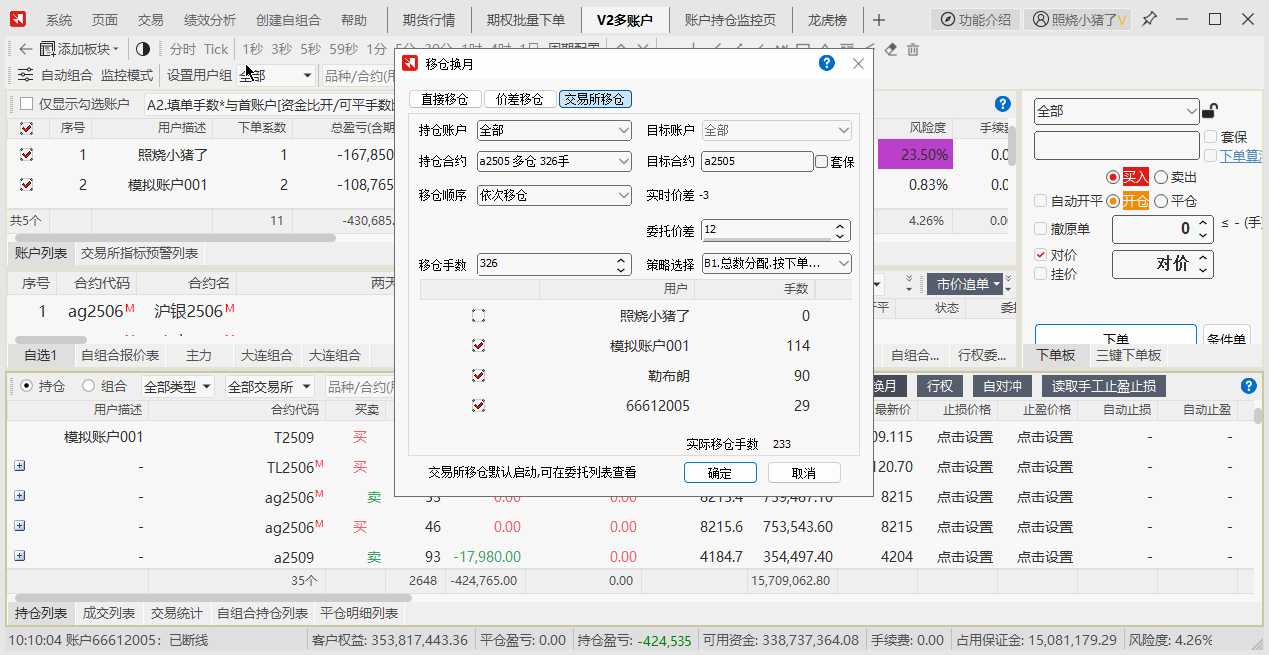Screen dimensions: 1269x655
Task: Click the back arrow in the toolbar
Action: [25, 48]
